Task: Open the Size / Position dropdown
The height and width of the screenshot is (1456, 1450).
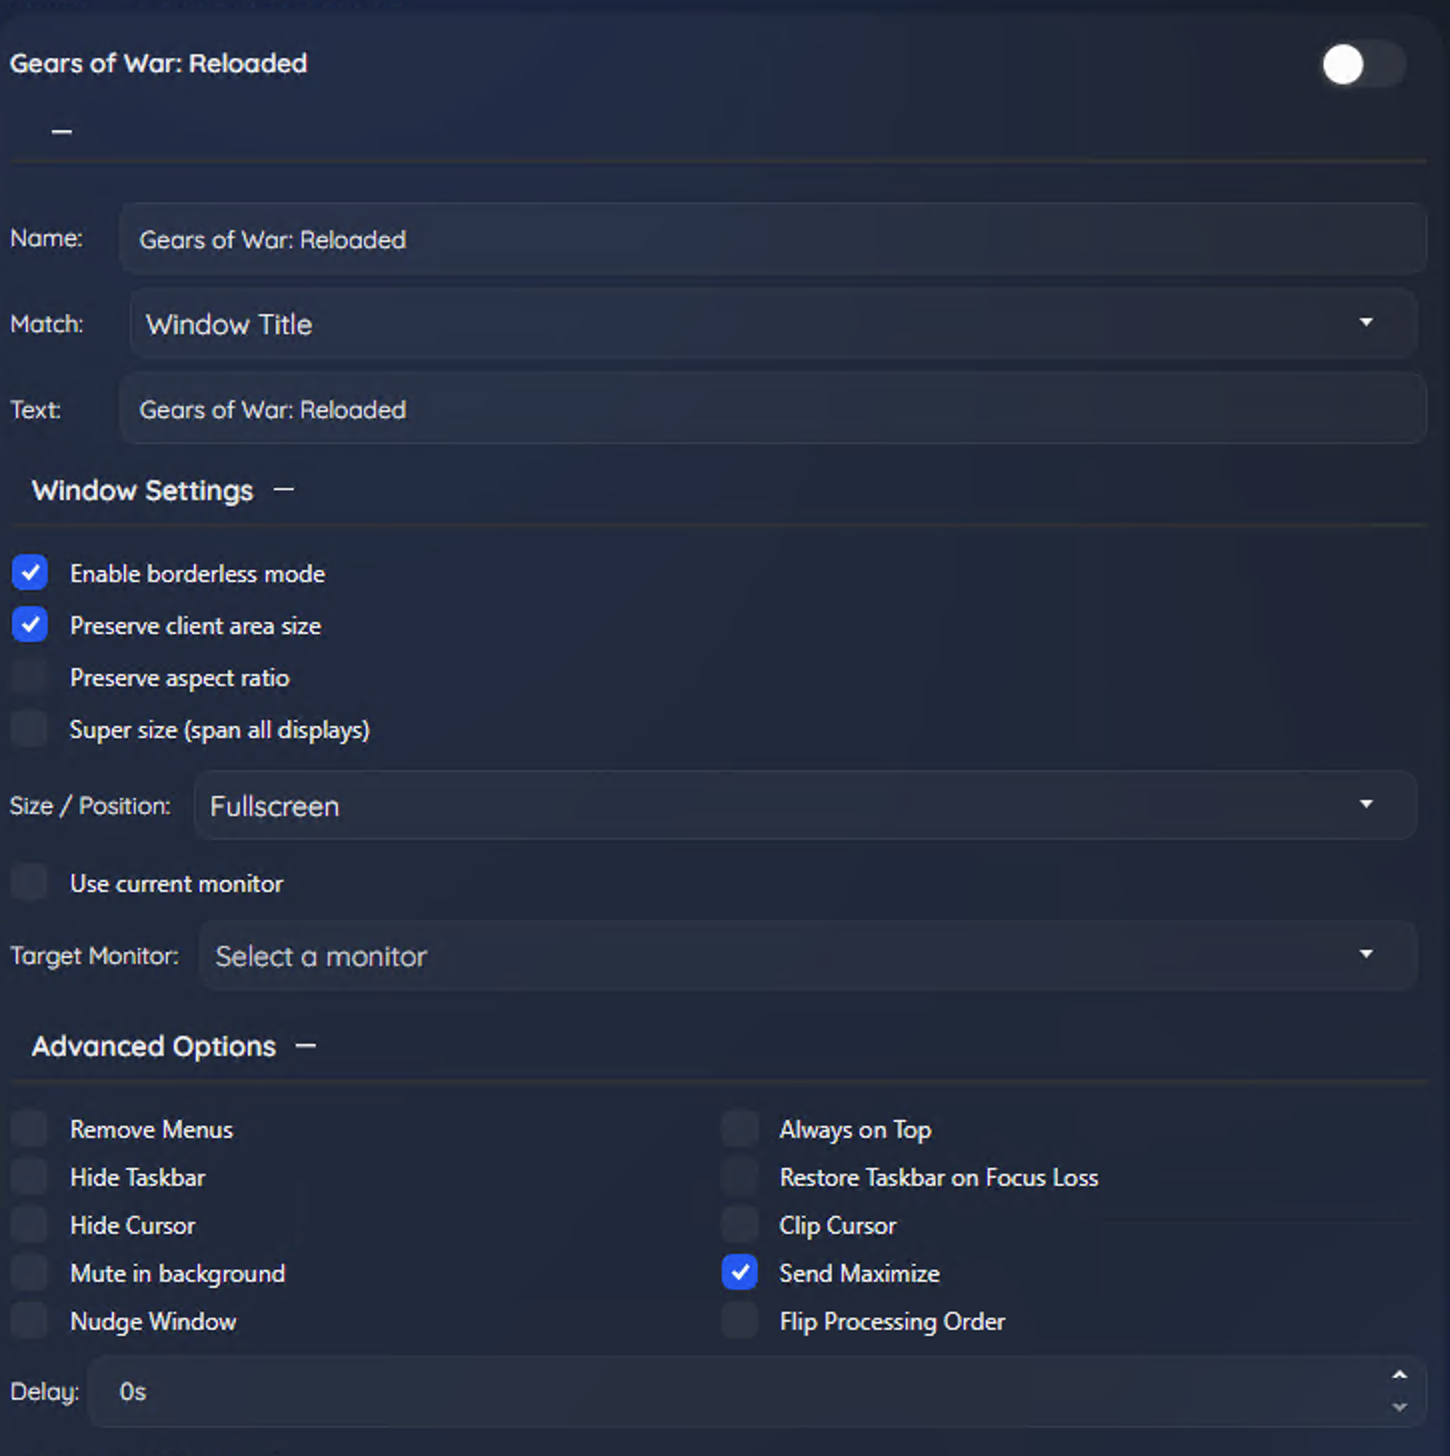Action: pos(804,806)
